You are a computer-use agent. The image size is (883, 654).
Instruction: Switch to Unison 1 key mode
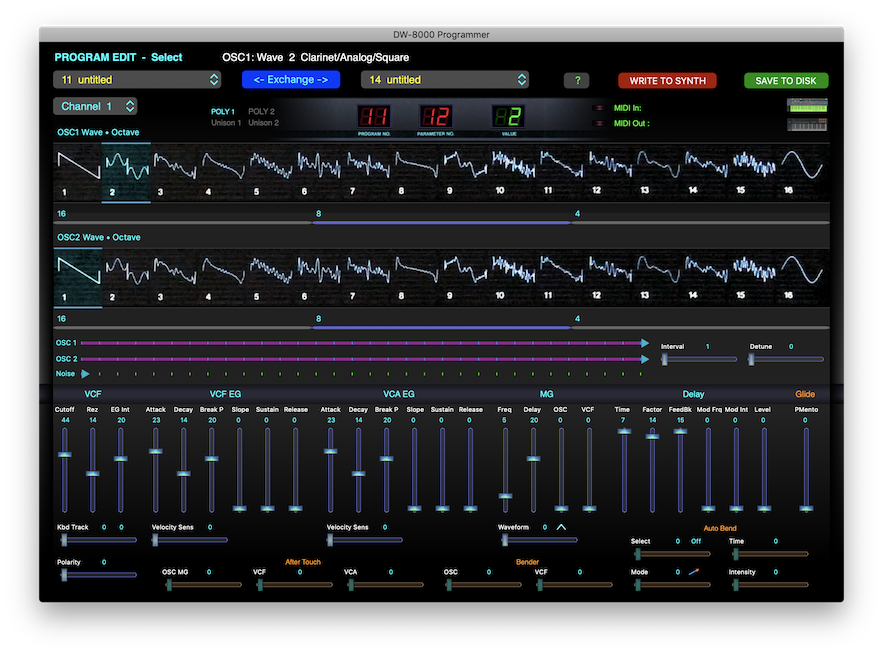(x=225, y=123)
